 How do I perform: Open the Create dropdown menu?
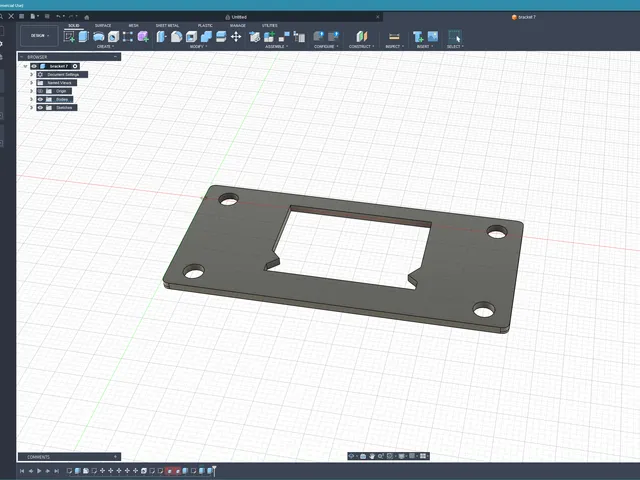pos(105,47)
